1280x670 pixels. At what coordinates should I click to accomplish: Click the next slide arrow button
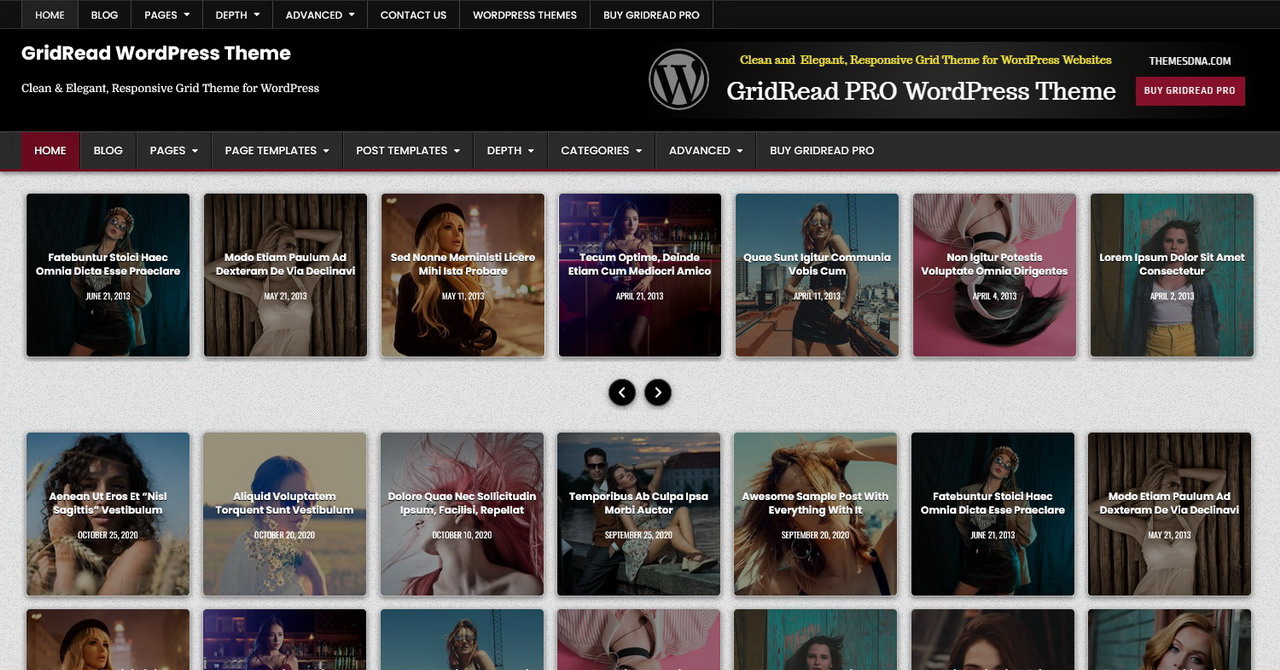tap(657, 392)
